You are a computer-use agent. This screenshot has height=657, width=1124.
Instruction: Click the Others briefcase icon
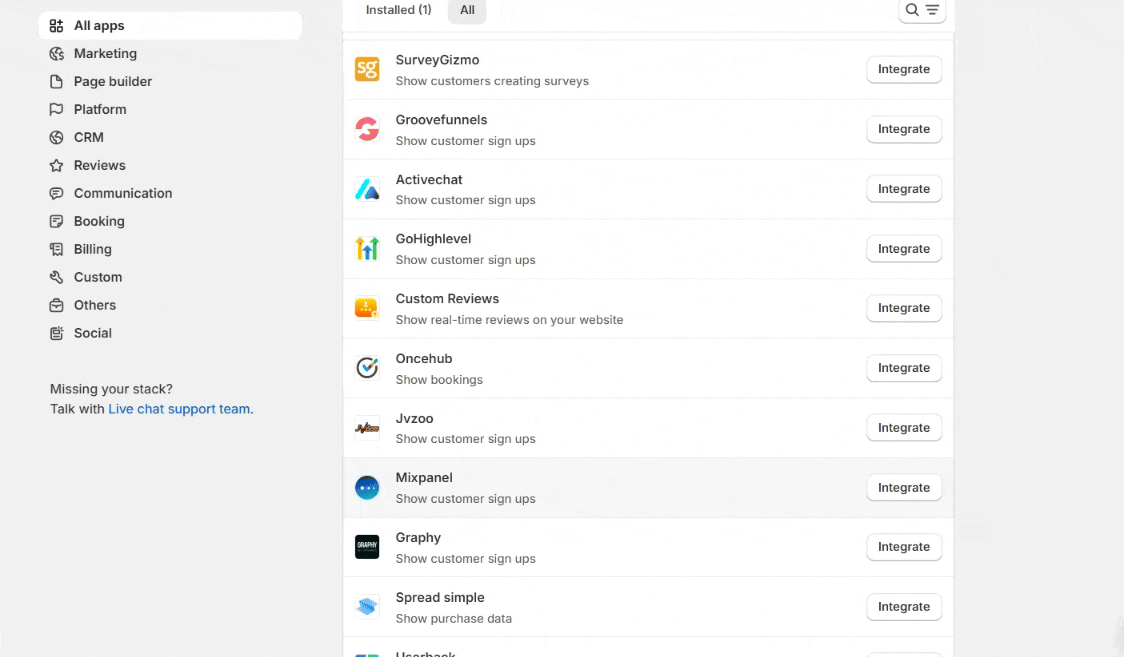[x=56, y=305]
